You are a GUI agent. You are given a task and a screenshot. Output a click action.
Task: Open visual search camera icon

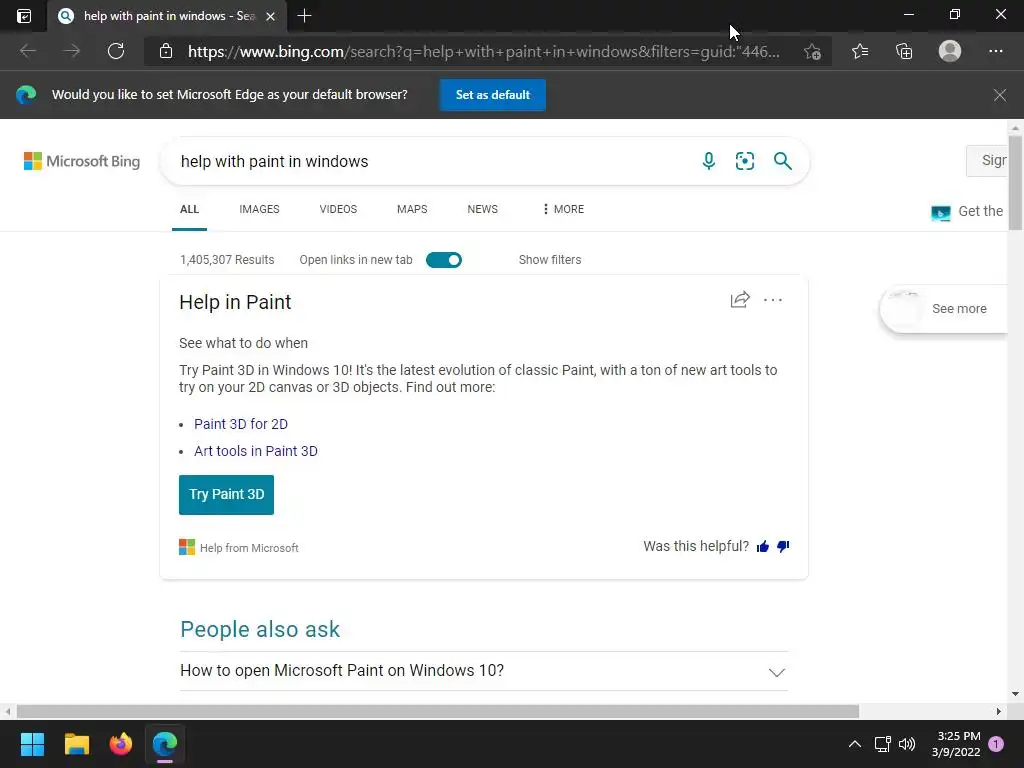point(744,161)
